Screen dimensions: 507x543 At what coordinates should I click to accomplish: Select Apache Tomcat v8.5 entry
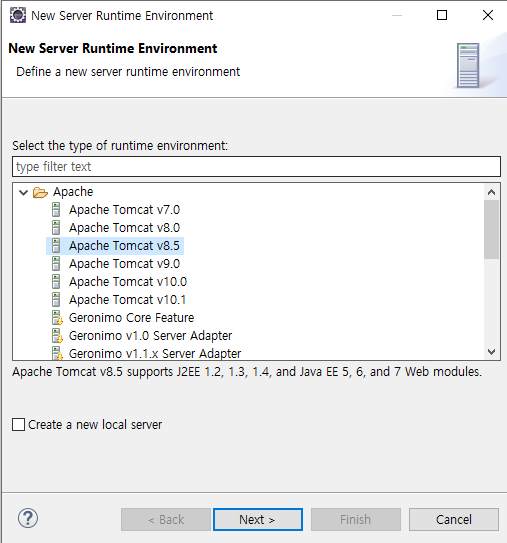click(124, 246)
